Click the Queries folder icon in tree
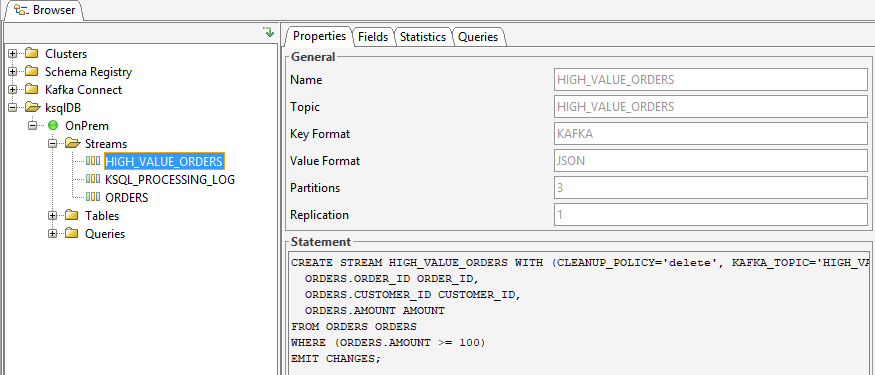The height and width of the screenshot is (375, 875). (x=71, y=233)
